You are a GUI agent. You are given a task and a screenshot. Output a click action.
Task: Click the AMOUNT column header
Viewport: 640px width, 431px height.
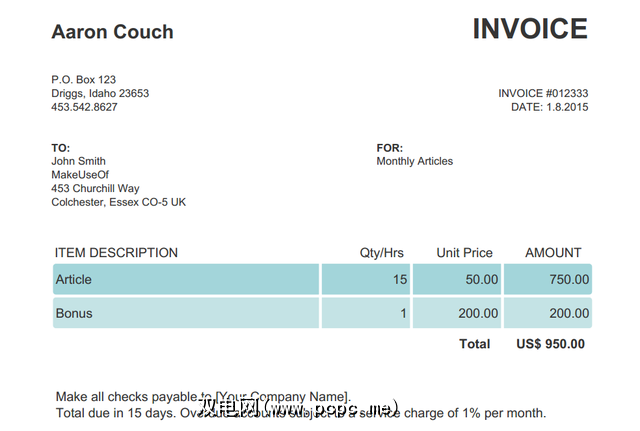tap(553, 253)
